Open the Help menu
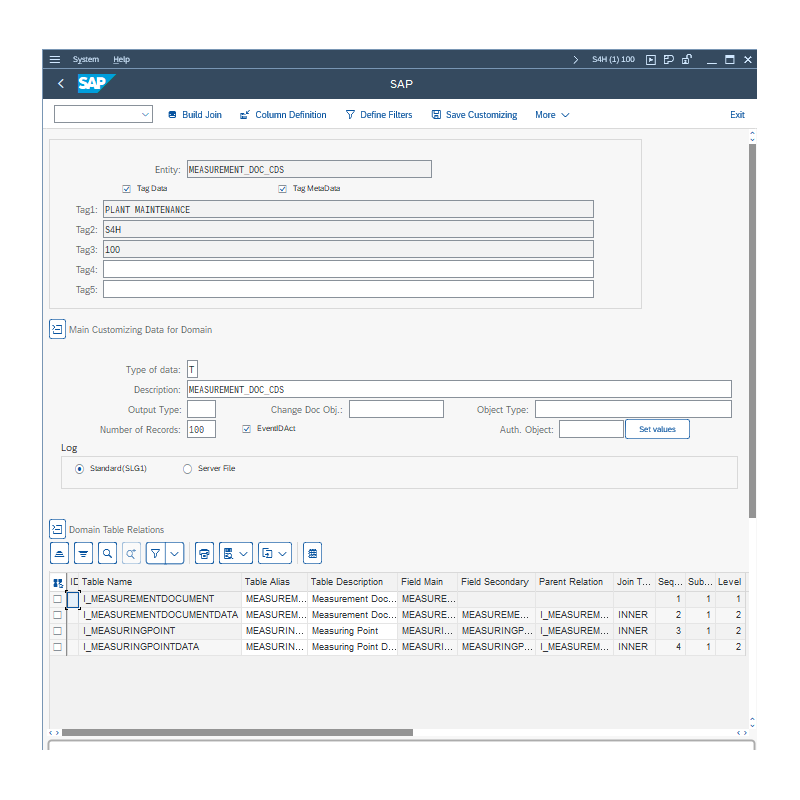This screenshot has height=800, width=800. (121, 59)
